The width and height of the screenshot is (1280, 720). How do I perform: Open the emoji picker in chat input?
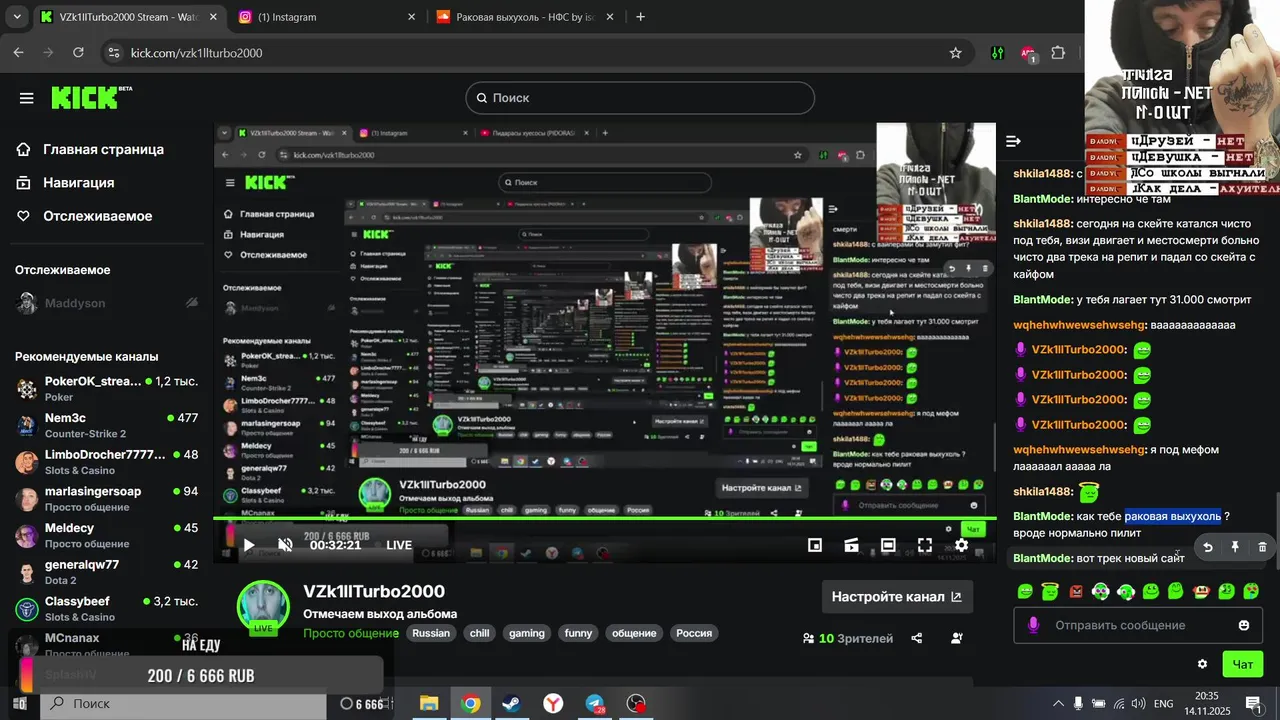tap(1244, 625)
